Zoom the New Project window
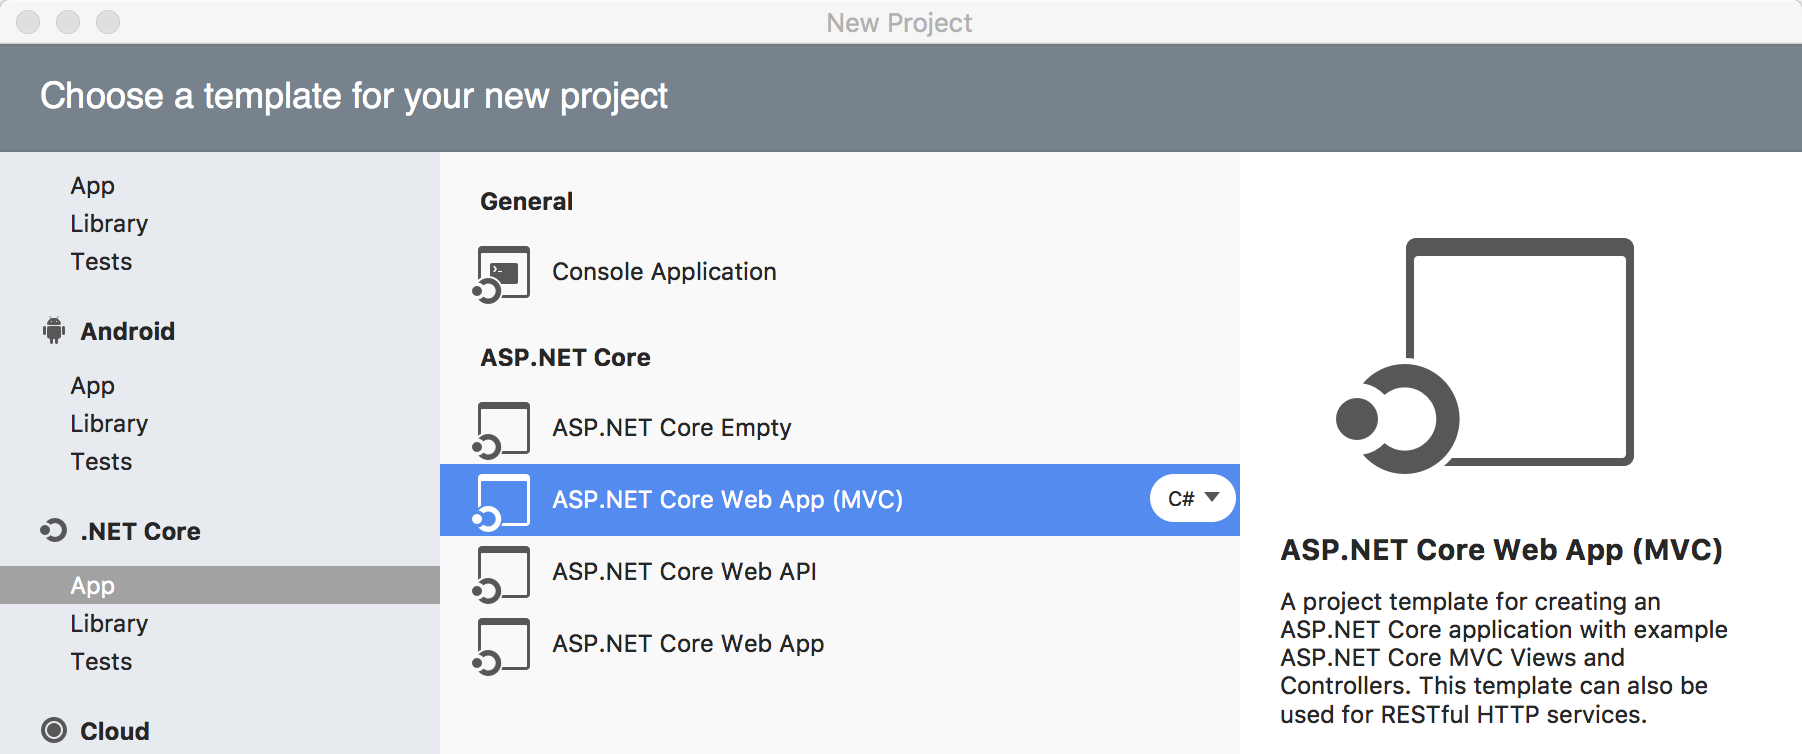The height and width of the screenshot is (754, 1802). point(108,21)
